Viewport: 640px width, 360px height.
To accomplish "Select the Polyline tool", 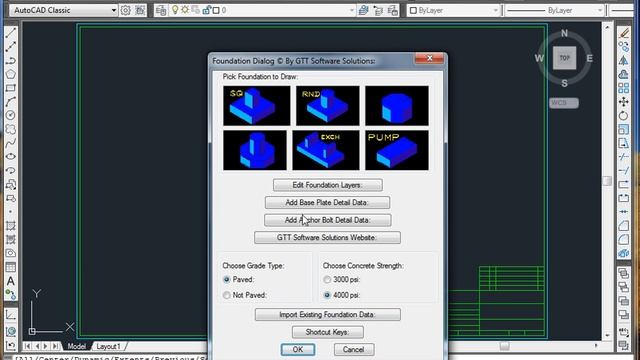I will tap(11, 60).
